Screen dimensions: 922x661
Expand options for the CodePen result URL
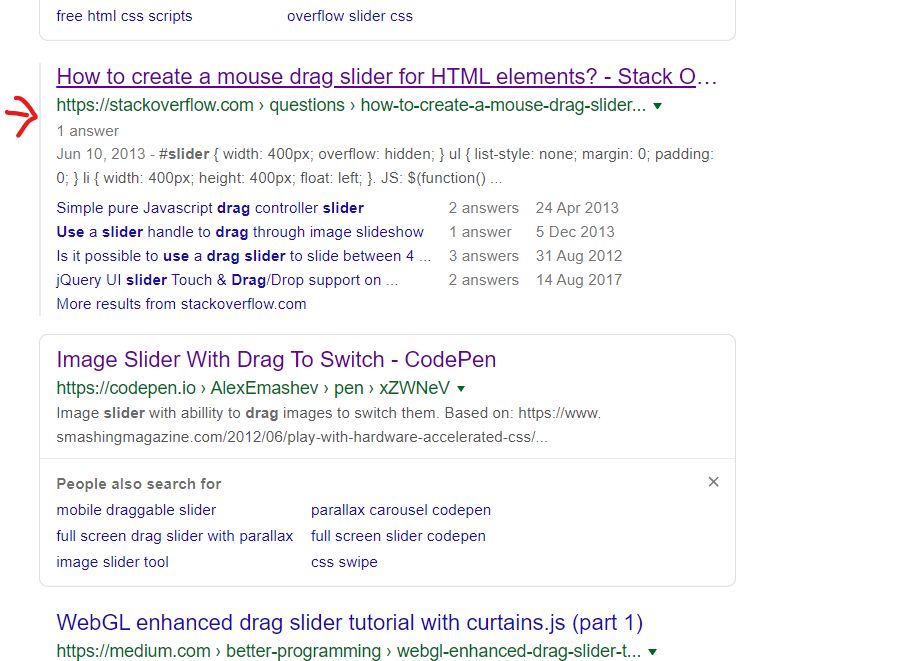460,386
